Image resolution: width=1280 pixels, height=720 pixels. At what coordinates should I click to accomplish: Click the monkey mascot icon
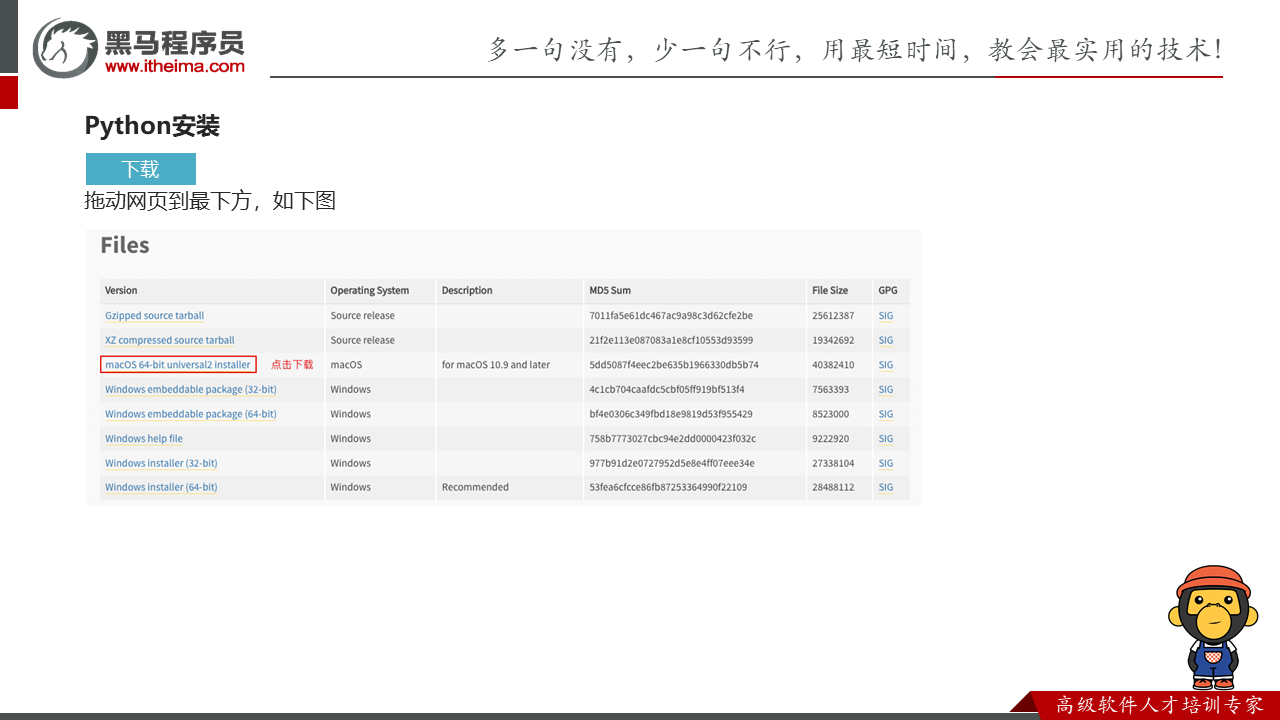(1211, 627)
